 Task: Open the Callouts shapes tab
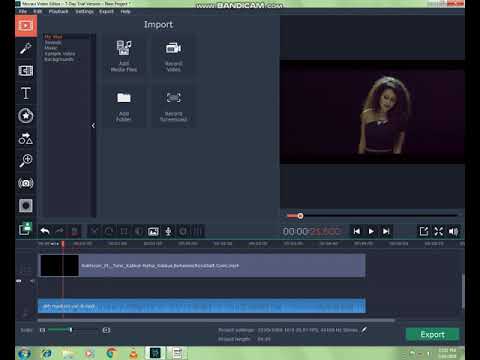26,138
